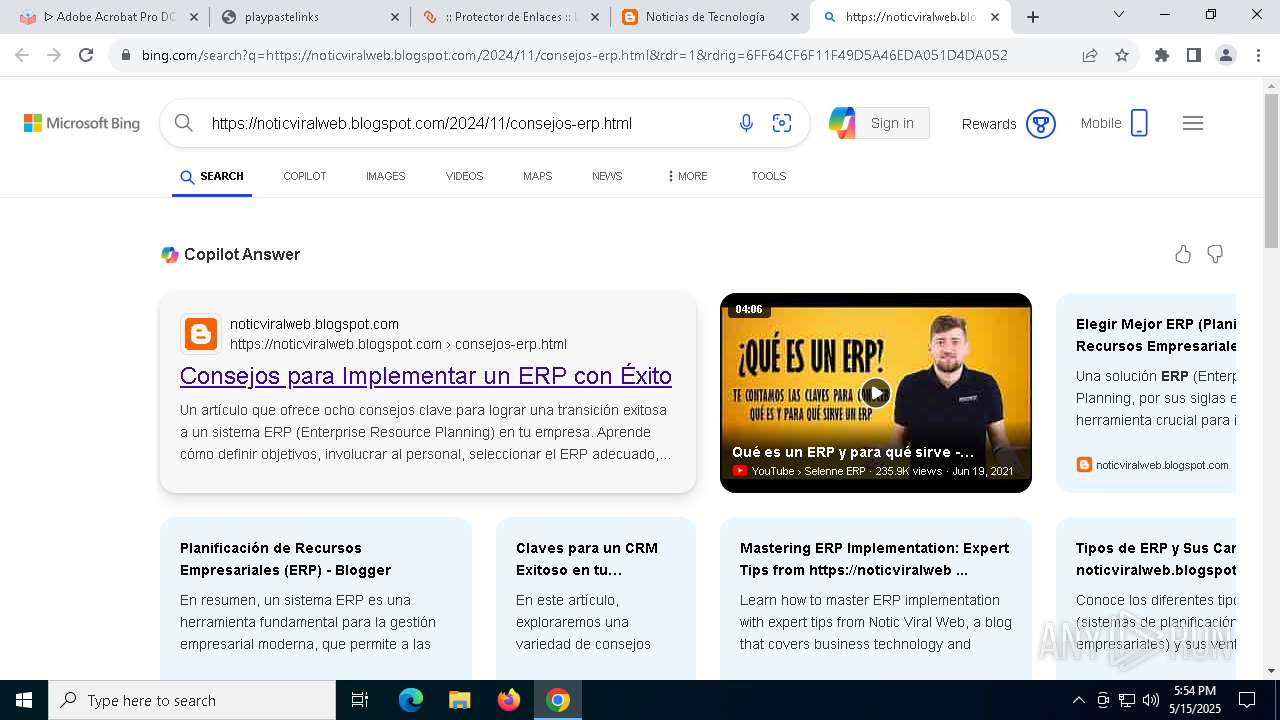Open Bing hamburger settings menu
1280x720 pixels.
point(1192,123)
